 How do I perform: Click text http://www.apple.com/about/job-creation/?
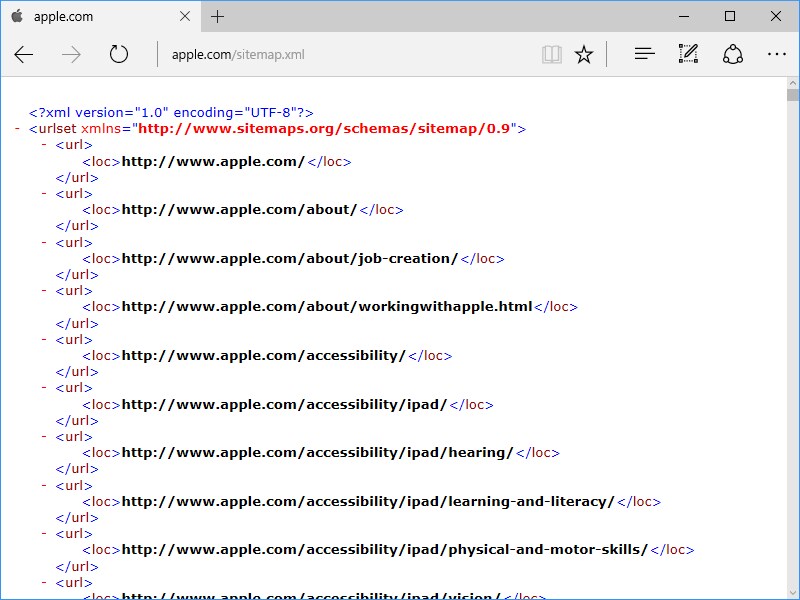[290, 259]
